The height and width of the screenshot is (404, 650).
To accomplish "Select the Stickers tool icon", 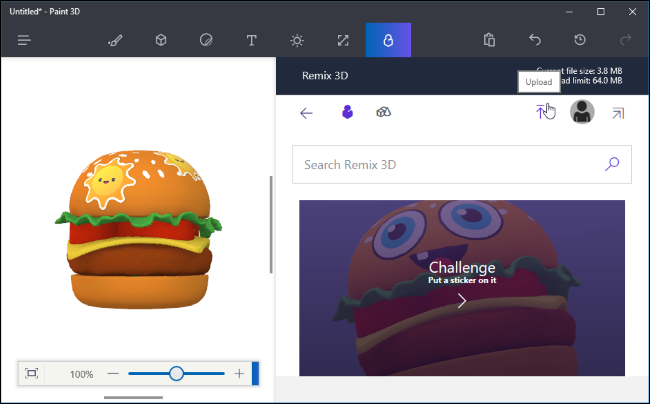I will [x=206, y=40].
